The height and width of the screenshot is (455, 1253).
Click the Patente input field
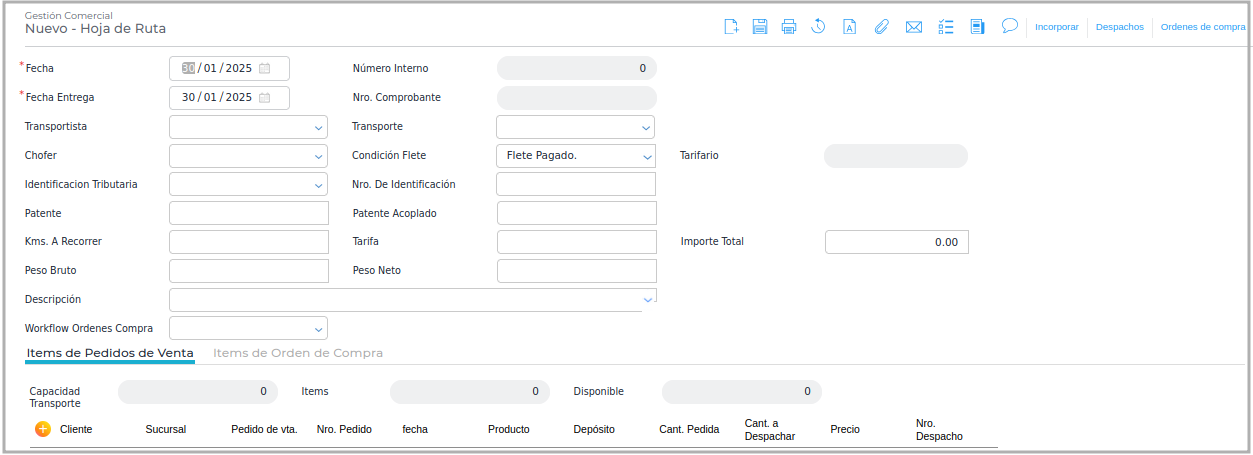coord(249,214)
